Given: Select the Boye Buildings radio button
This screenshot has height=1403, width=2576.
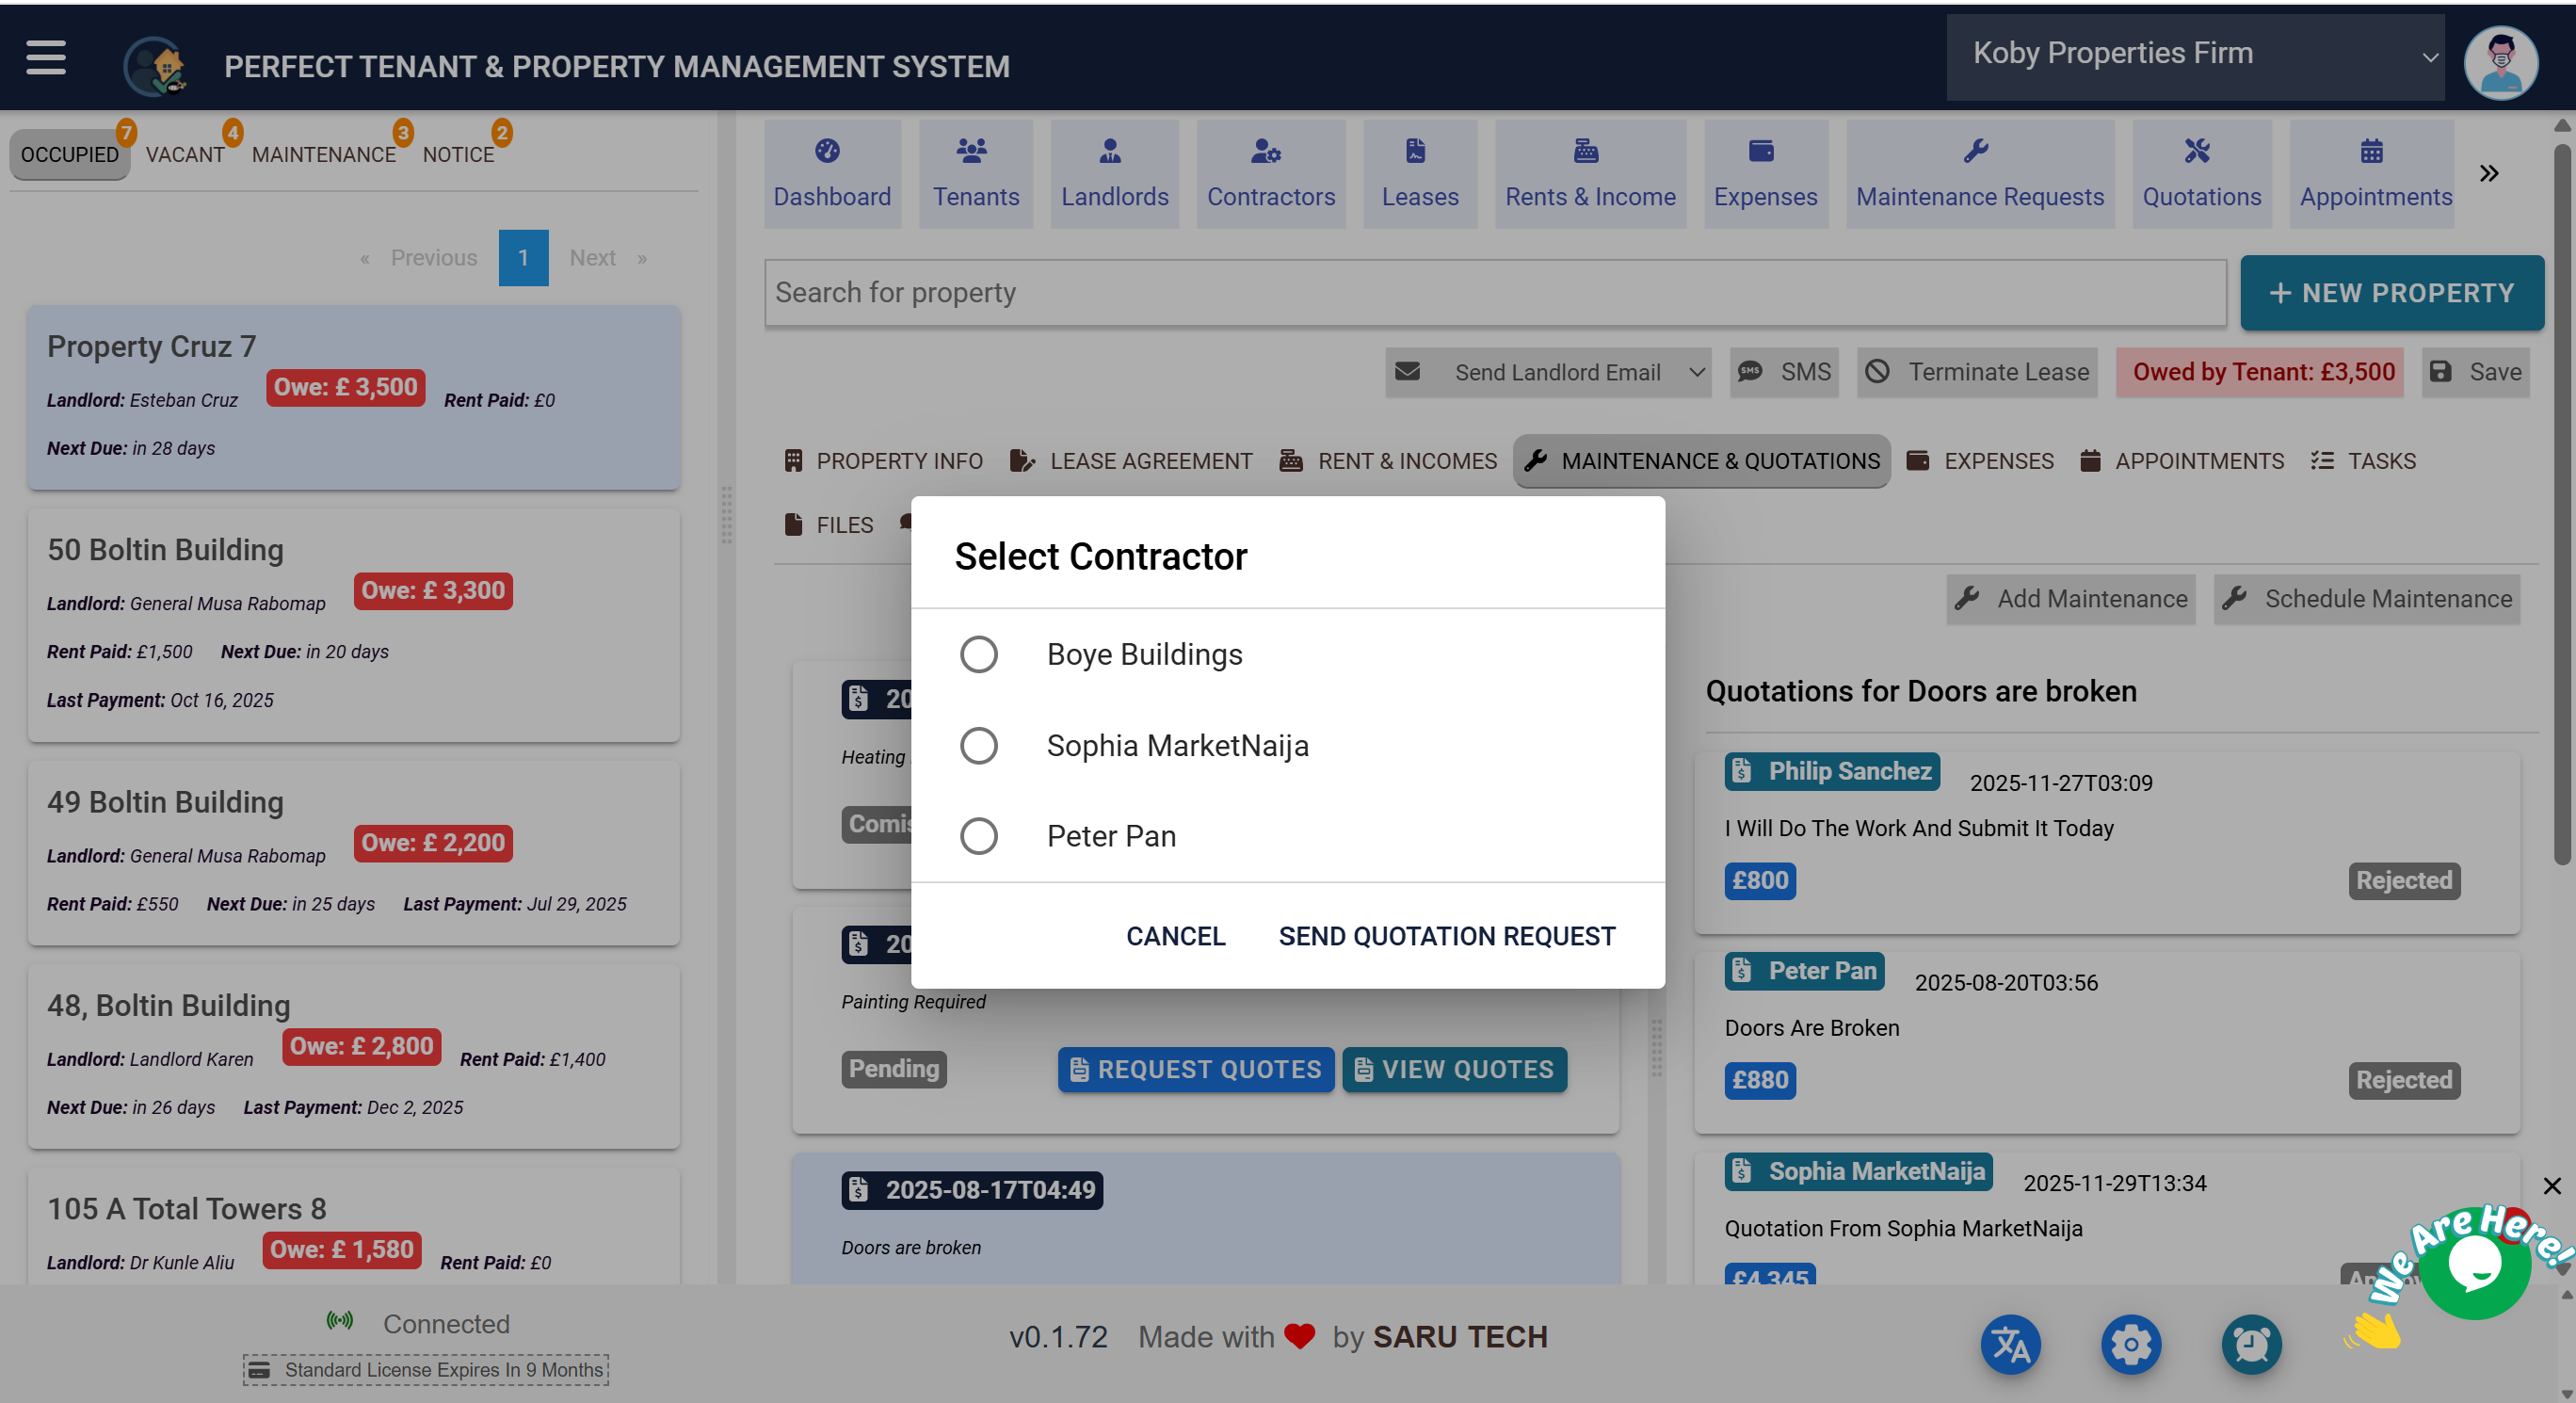Looking at the screenshot, I should 978,654.
